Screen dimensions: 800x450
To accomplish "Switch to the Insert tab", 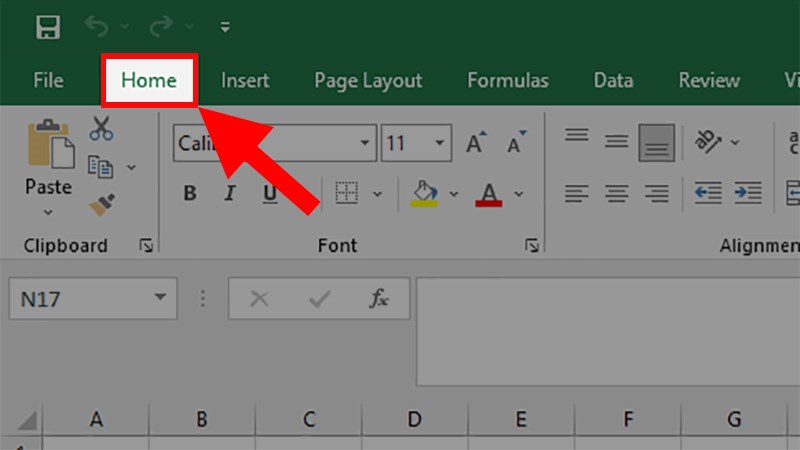I will point(245,80).
